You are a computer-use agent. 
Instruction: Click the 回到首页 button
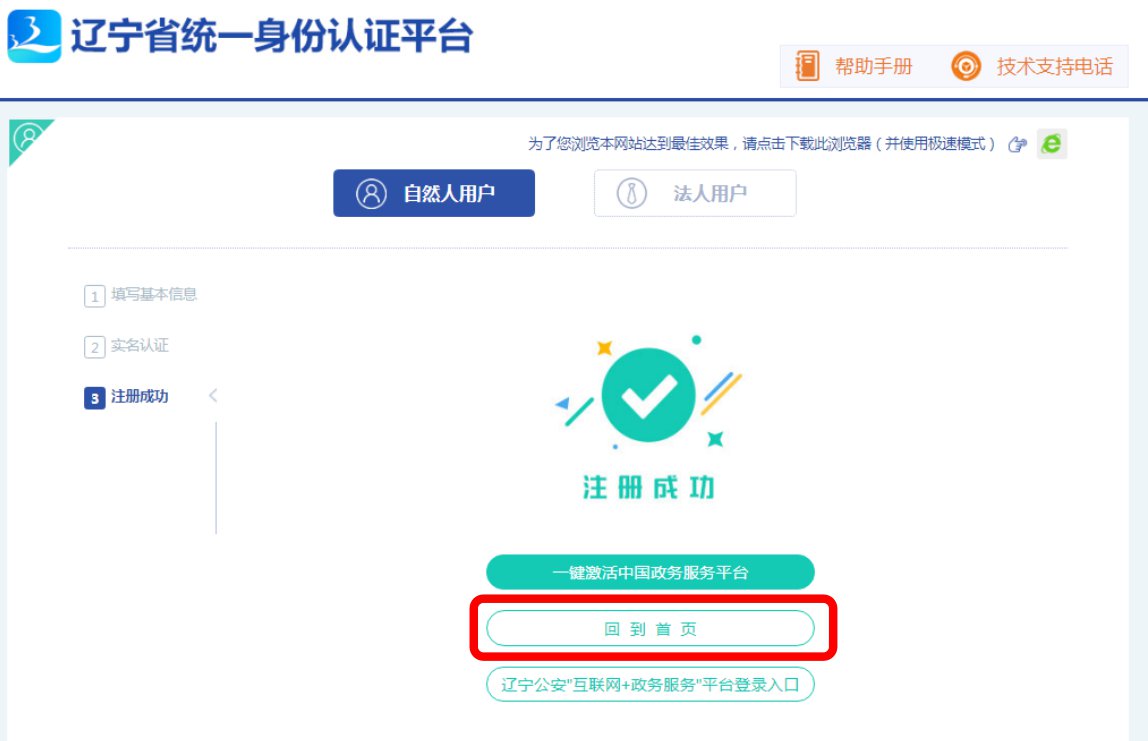pos(650,629)
